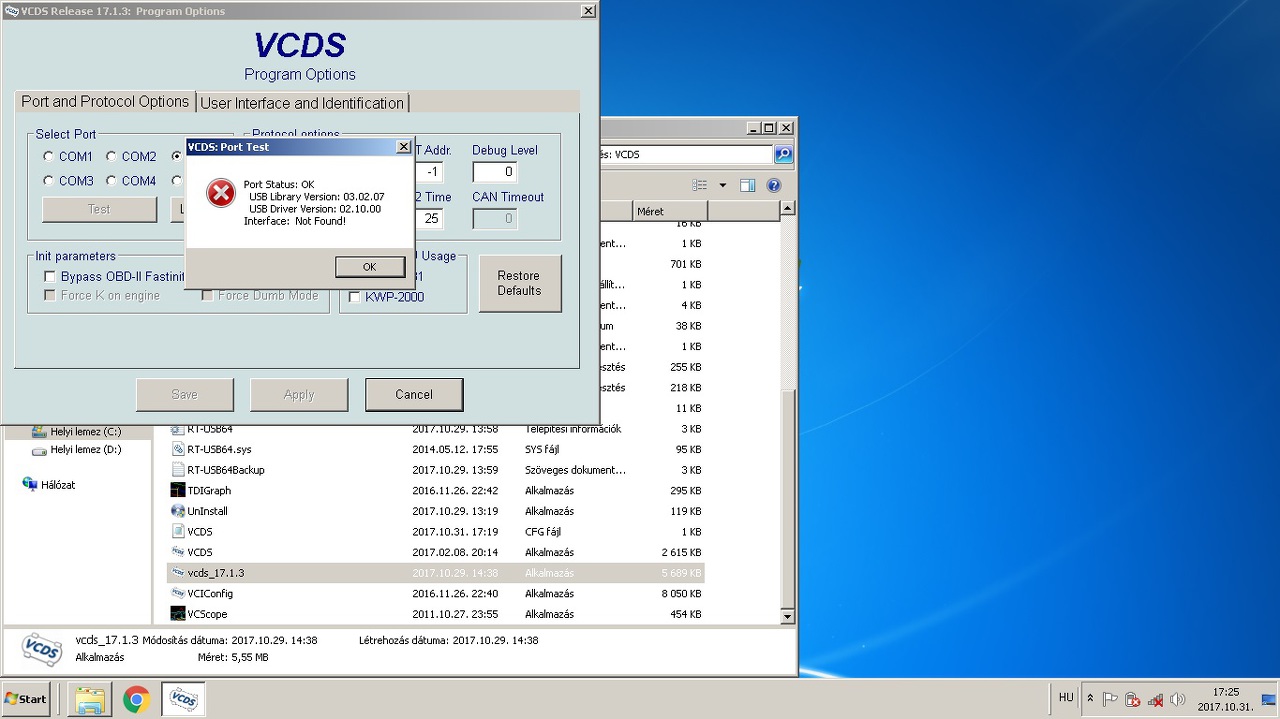Click the VCIConfig application icon
This screenshot has width=1280, height=719.
[x=178, y=593]
